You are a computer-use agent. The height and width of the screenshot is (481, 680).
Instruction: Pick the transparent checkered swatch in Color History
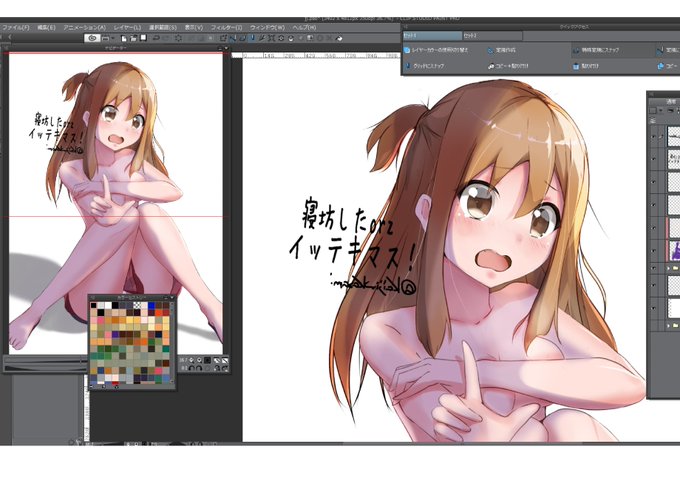137,305
